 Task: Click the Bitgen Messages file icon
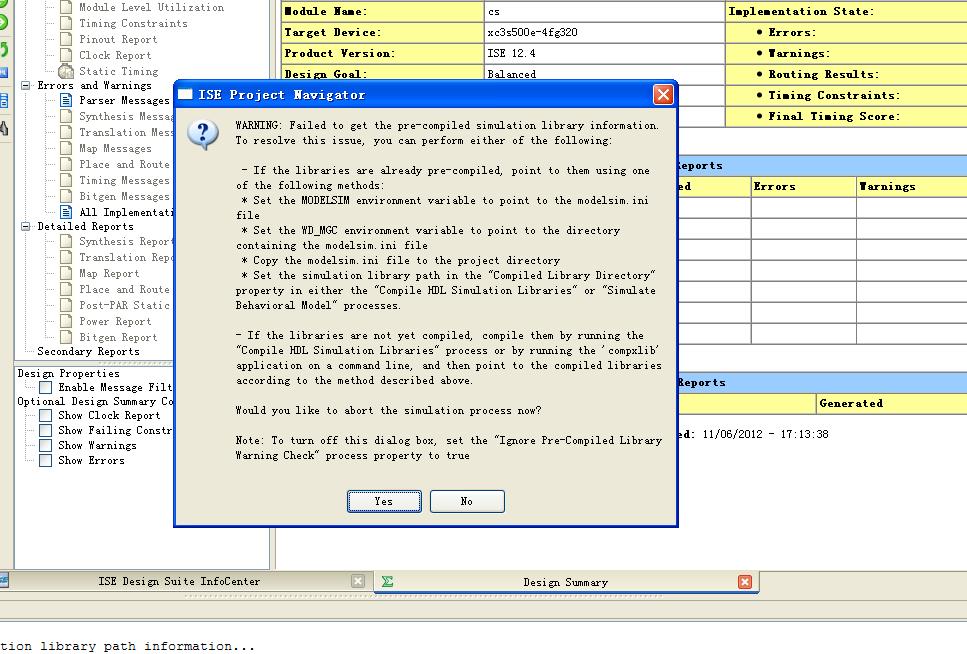66,196
